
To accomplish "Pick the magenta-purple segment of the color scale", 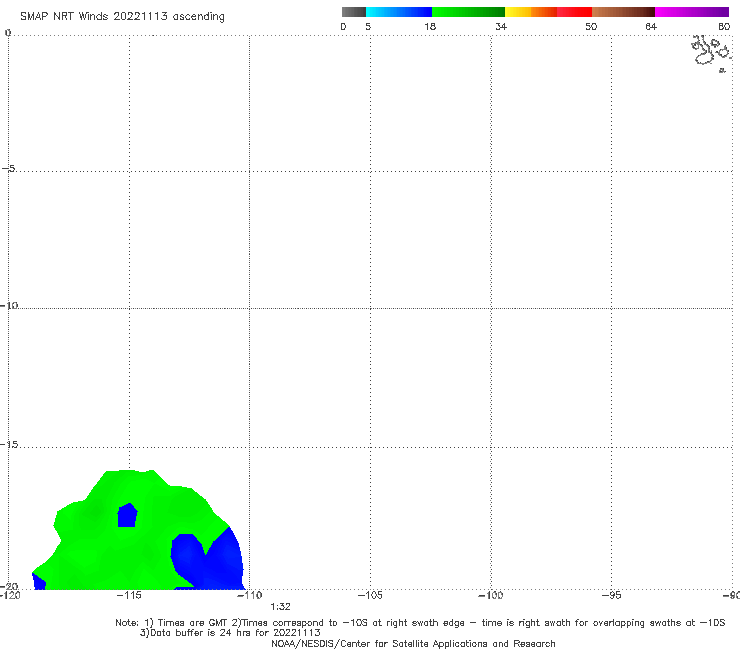I will [x=692, y=12].
